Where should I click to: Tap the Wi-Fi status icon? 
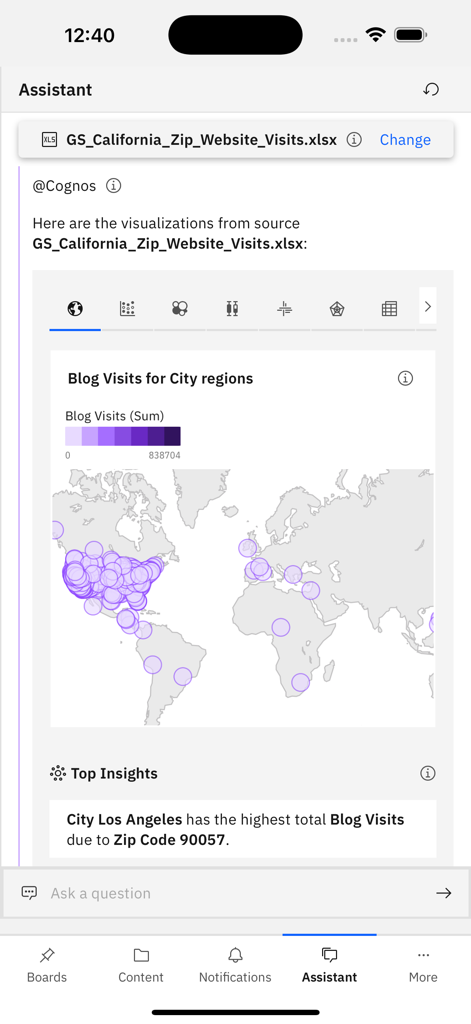376,35
